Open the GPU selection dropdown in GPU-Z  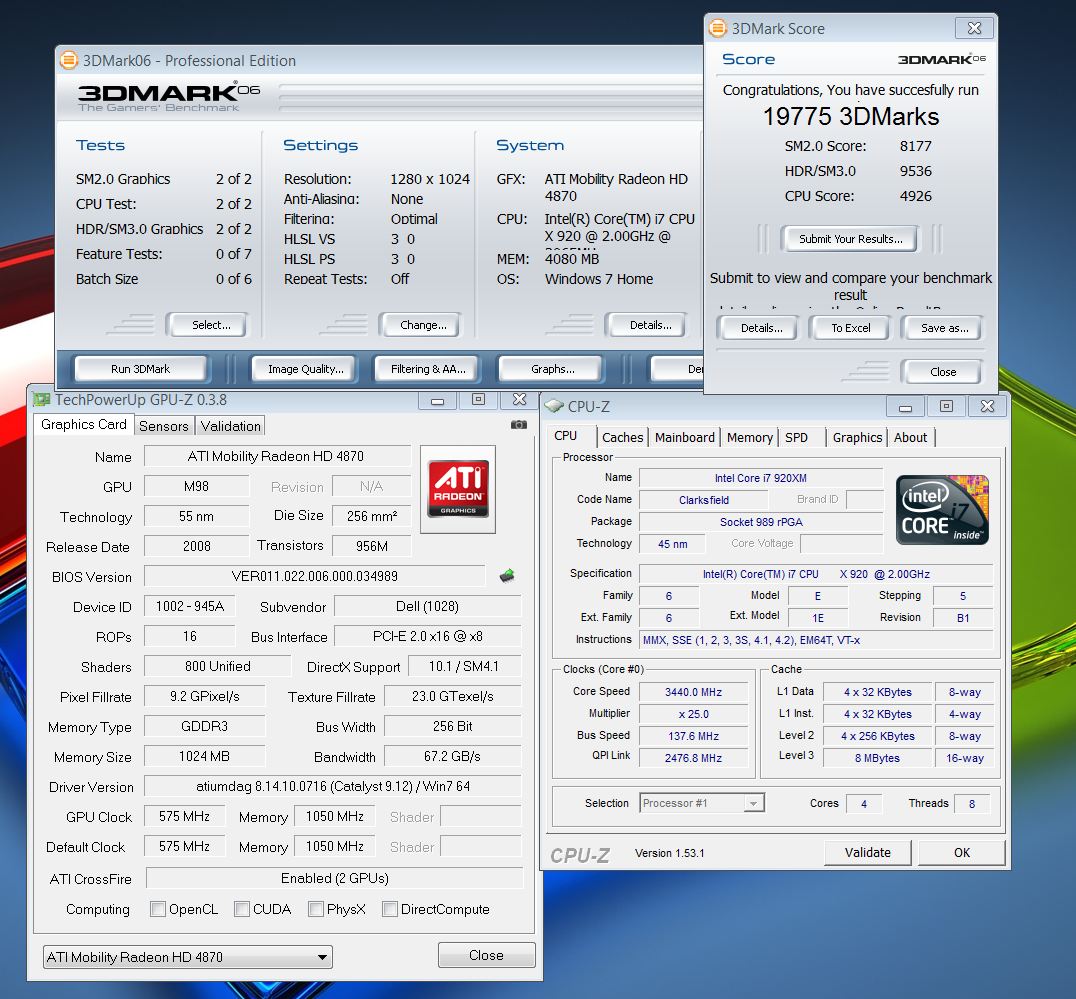click(x=187, y=957)
